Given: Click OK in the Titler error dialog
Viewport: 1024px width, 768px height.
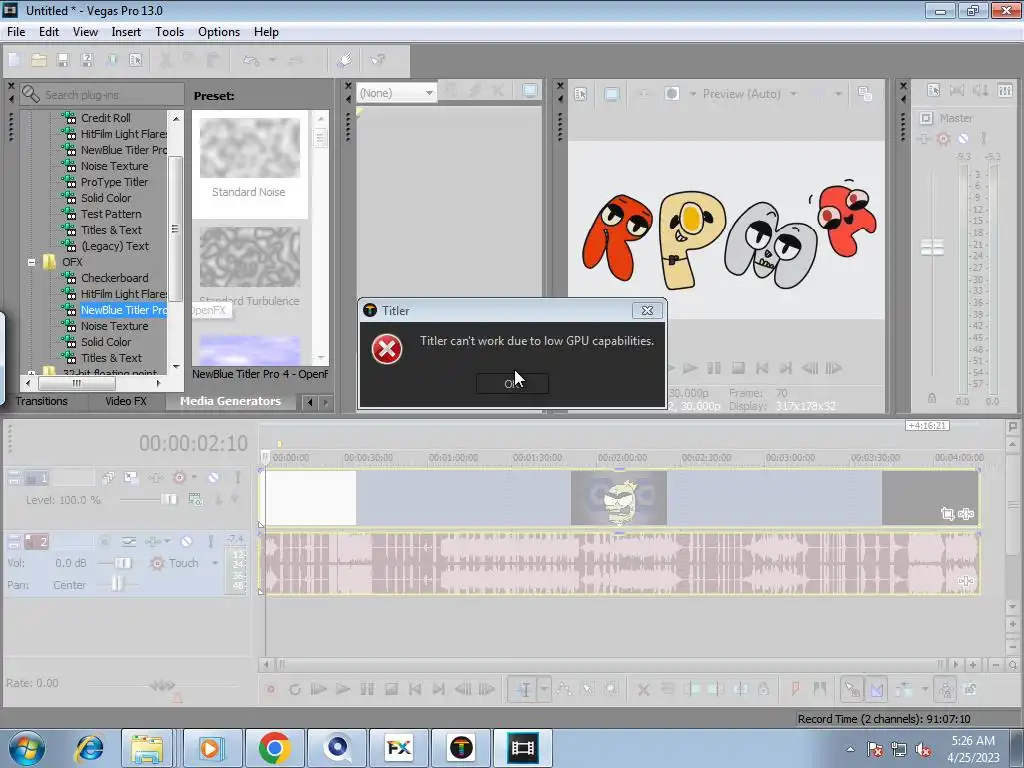Looking at the screenshot, I should (512, 383).
